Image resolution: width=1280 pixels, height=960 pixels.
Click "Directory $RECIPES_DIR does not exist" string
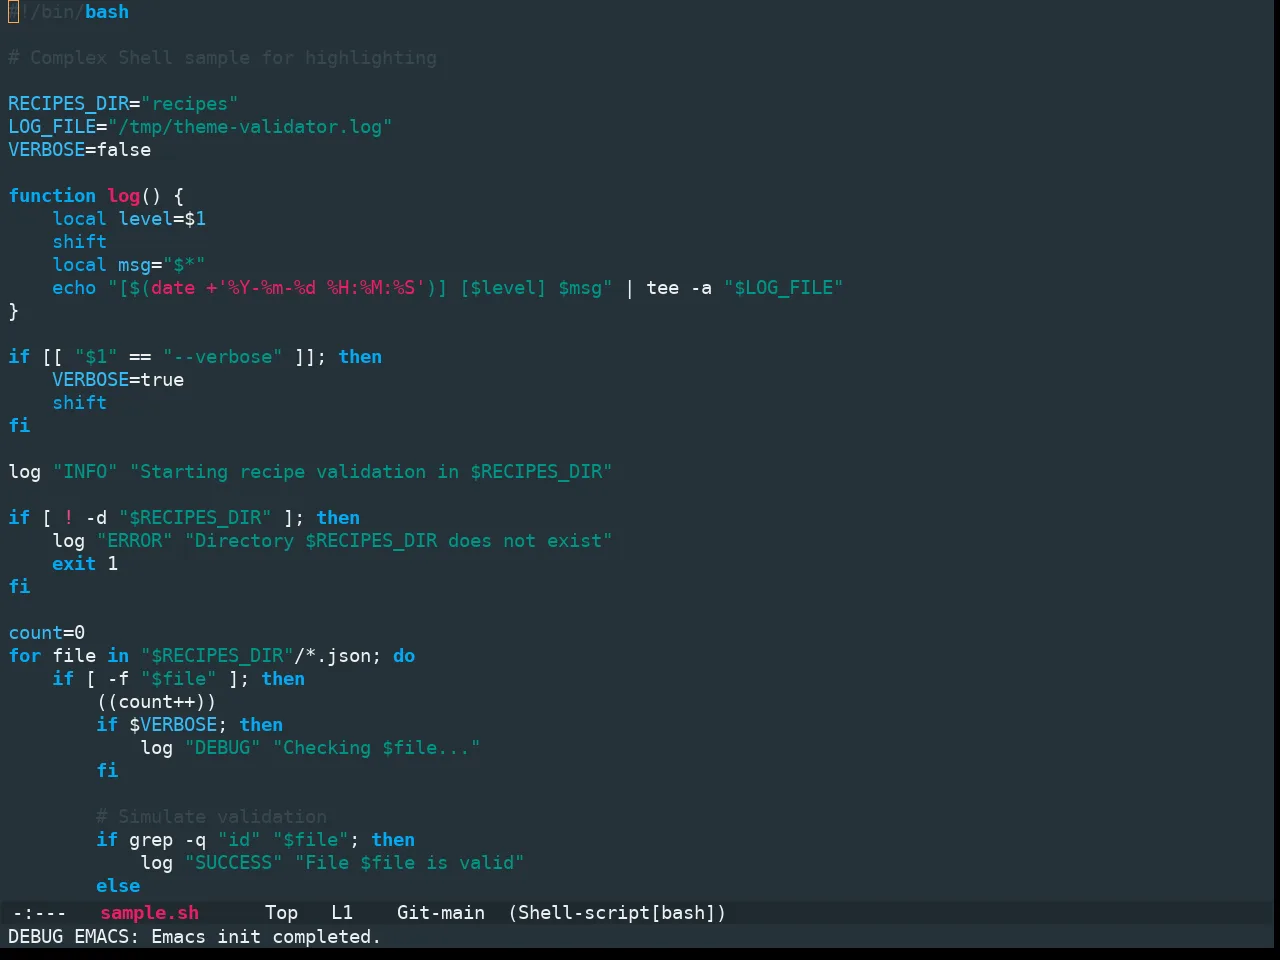click(399, 541)
